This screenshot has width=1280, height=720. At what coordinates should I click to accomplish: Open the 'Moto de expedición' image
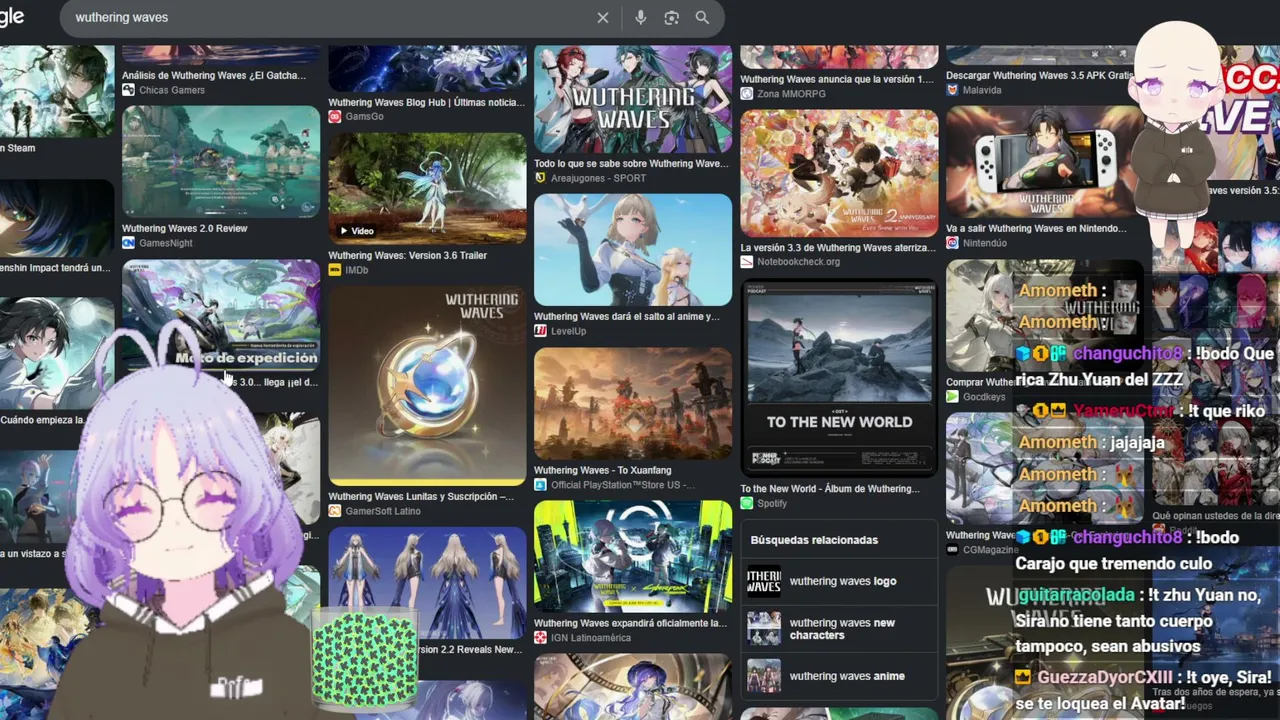(221, 316)
